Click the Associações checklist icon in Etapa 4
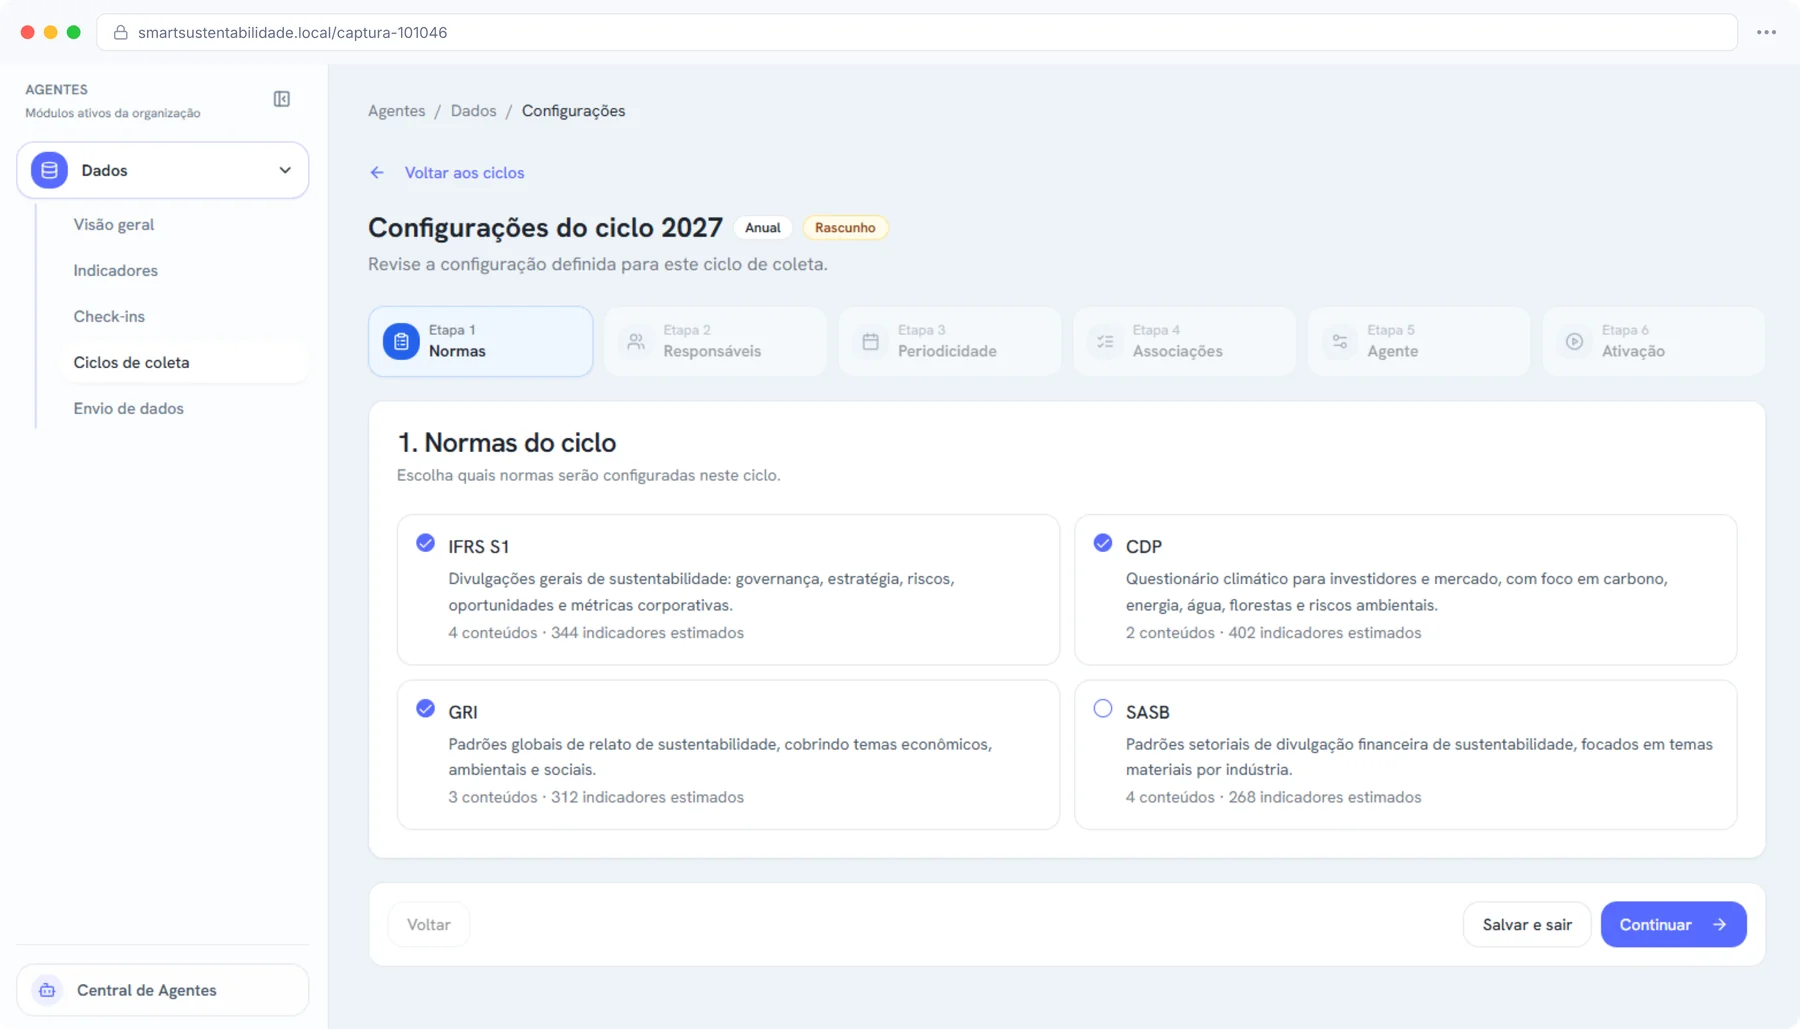The width and height of the screenshot is (1800, 1029). coord(1105,341)
